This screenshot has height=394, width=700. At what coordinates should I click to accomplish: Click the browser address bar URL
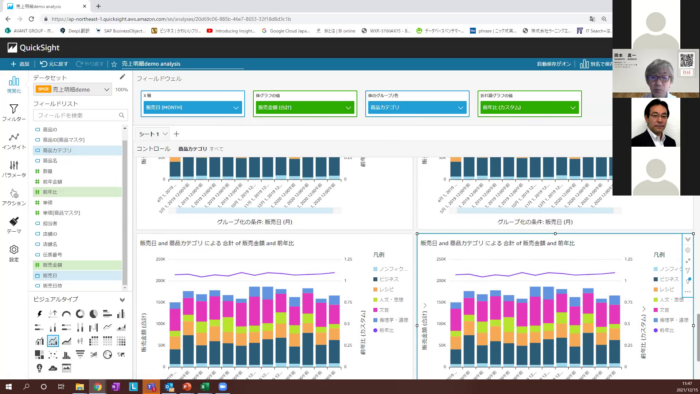coord(171,19)
